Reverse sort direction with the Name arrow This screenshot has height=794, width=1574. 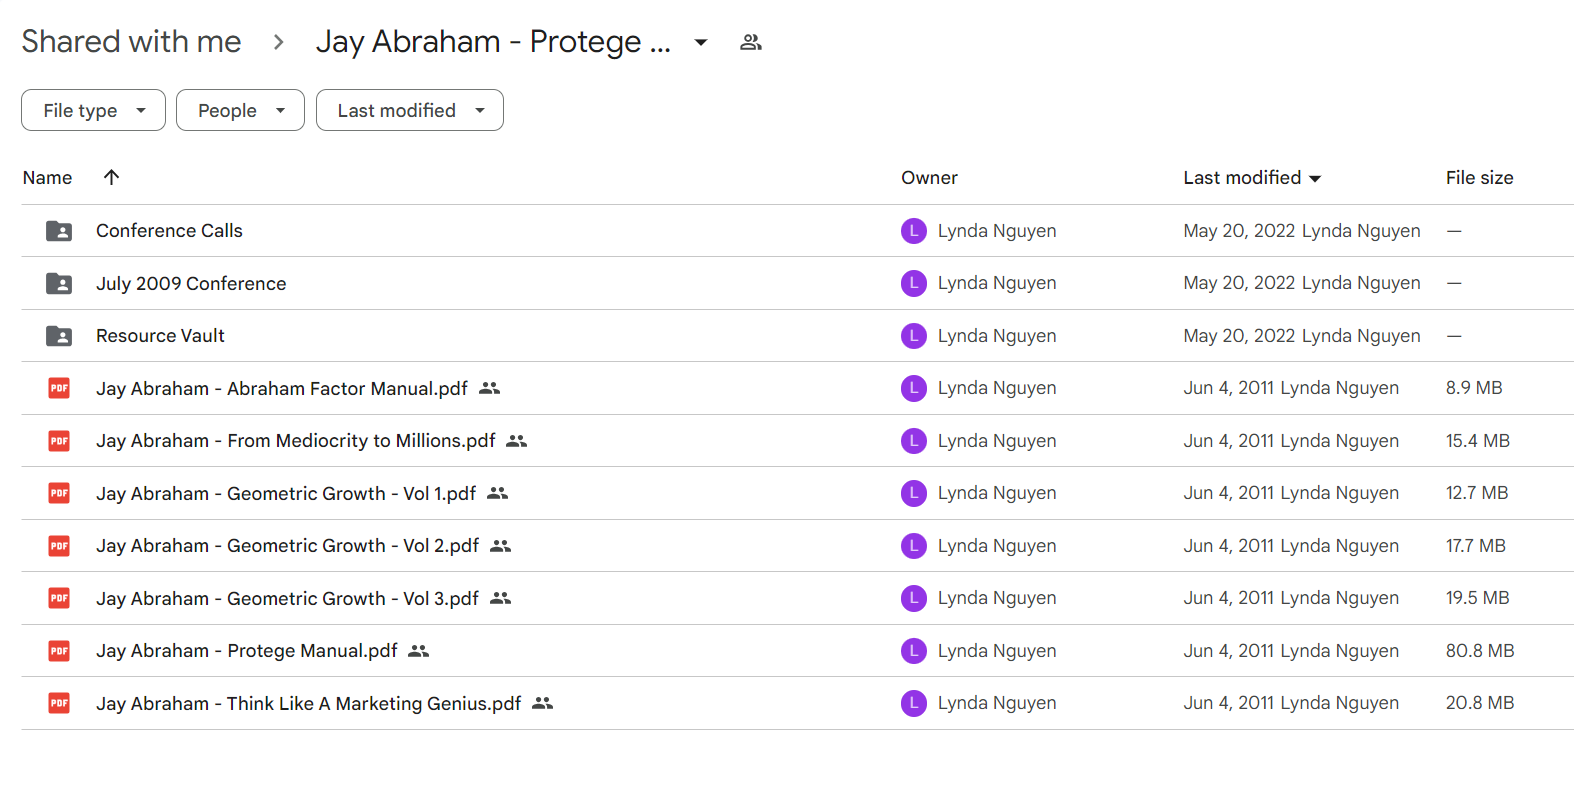[x=111, y=177]
